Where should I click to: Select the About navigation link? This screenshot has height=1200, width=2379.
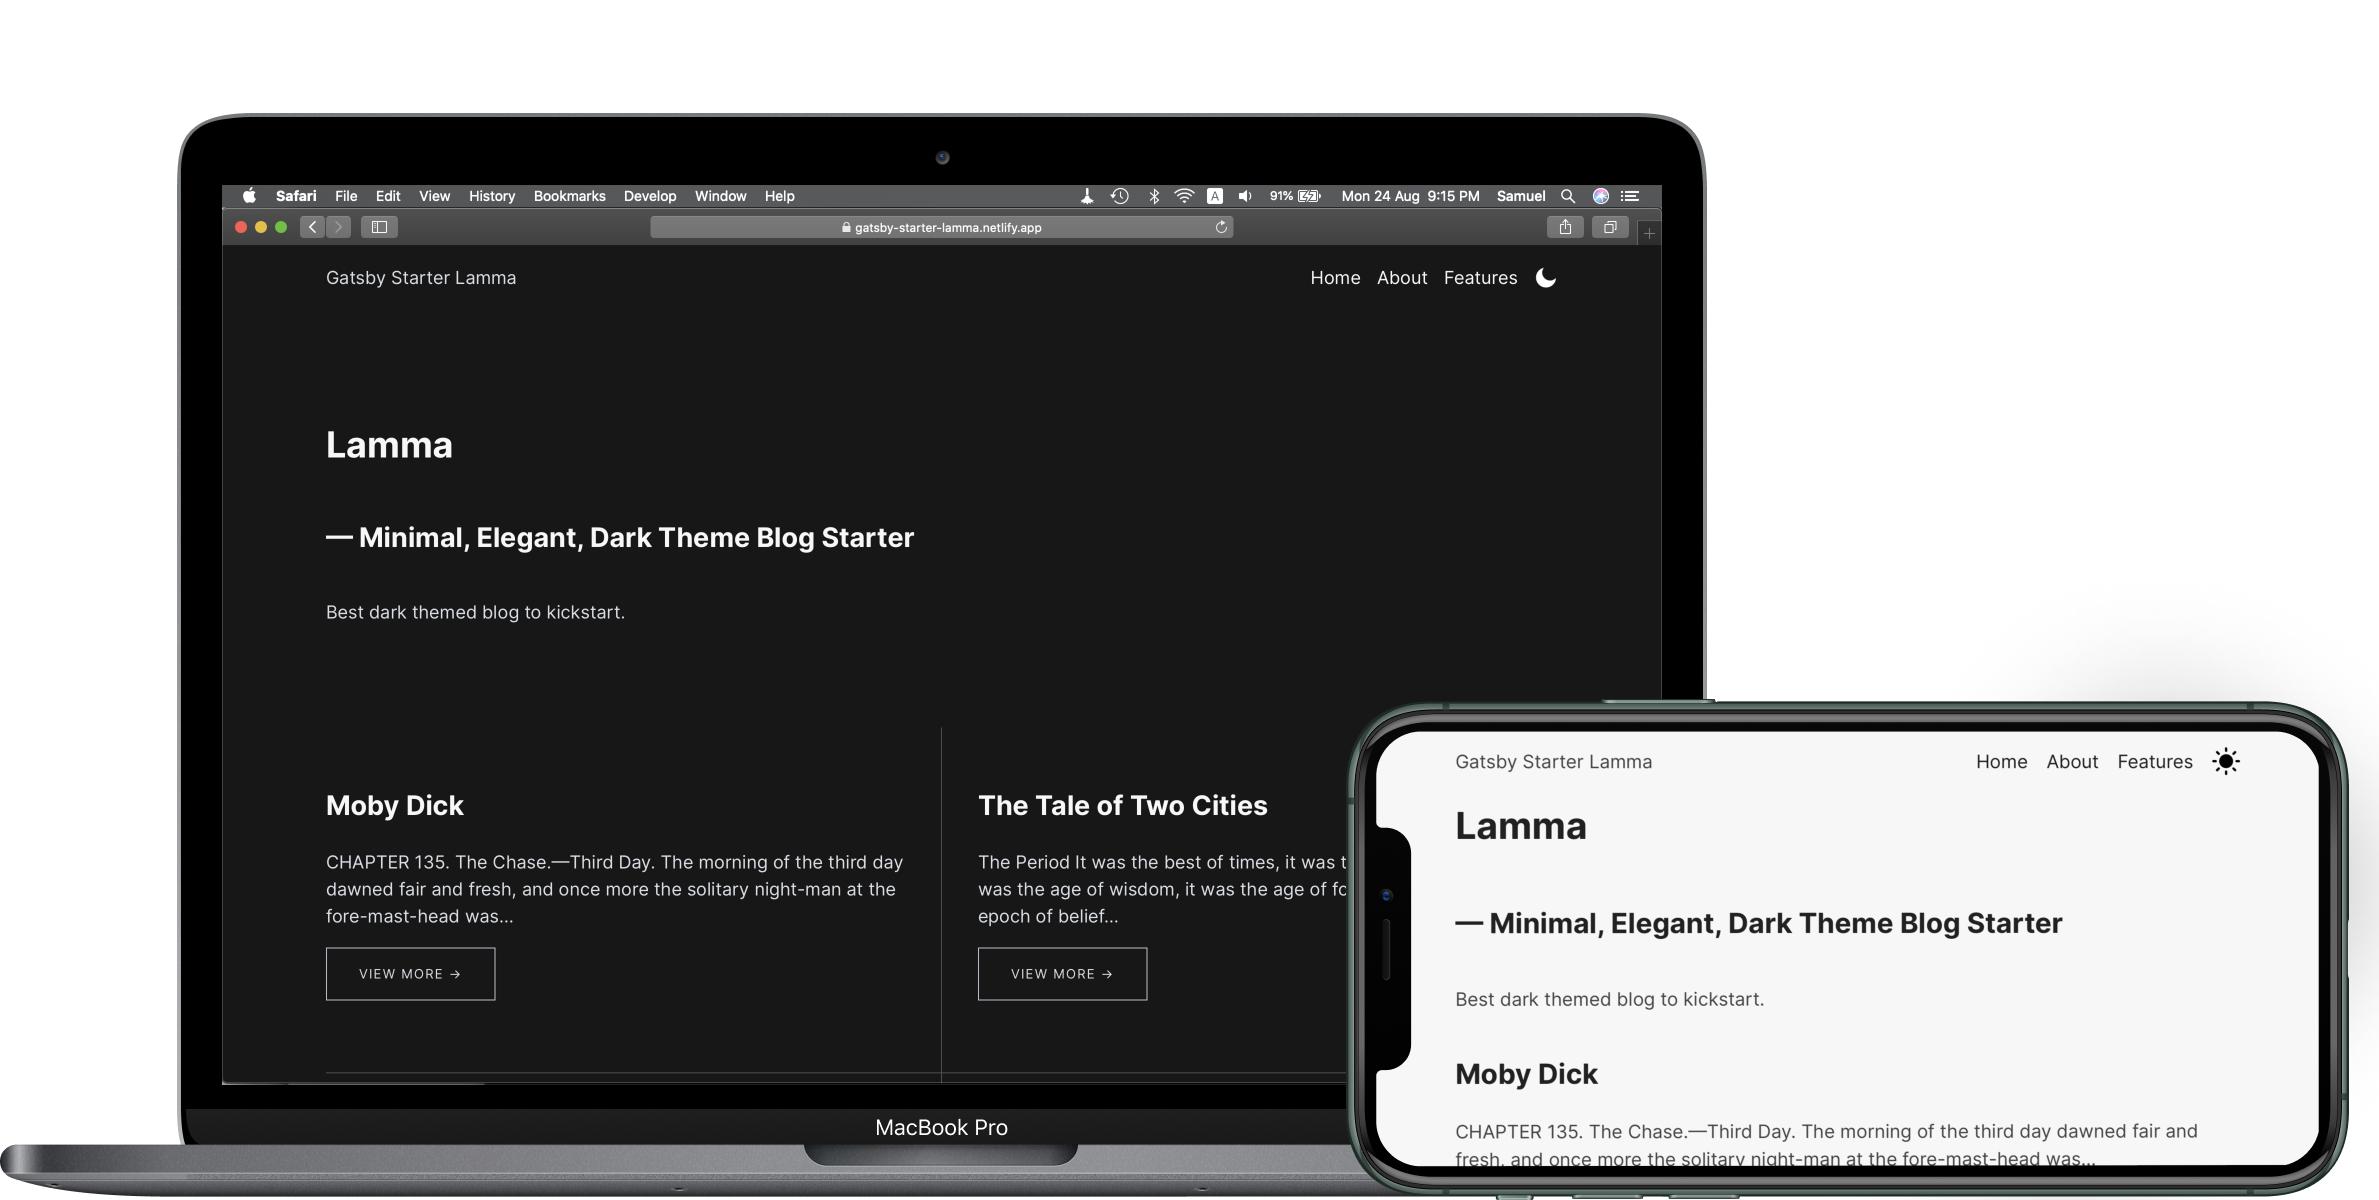1401,277
